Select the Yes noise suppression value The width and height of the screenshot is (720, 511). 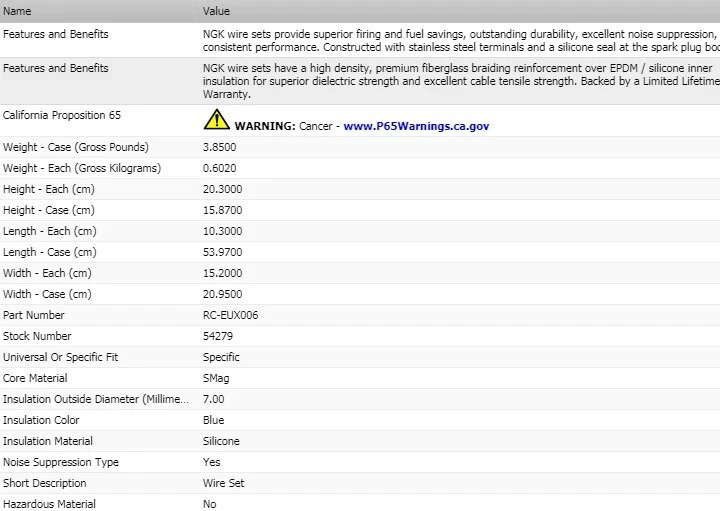click(211, 463)
